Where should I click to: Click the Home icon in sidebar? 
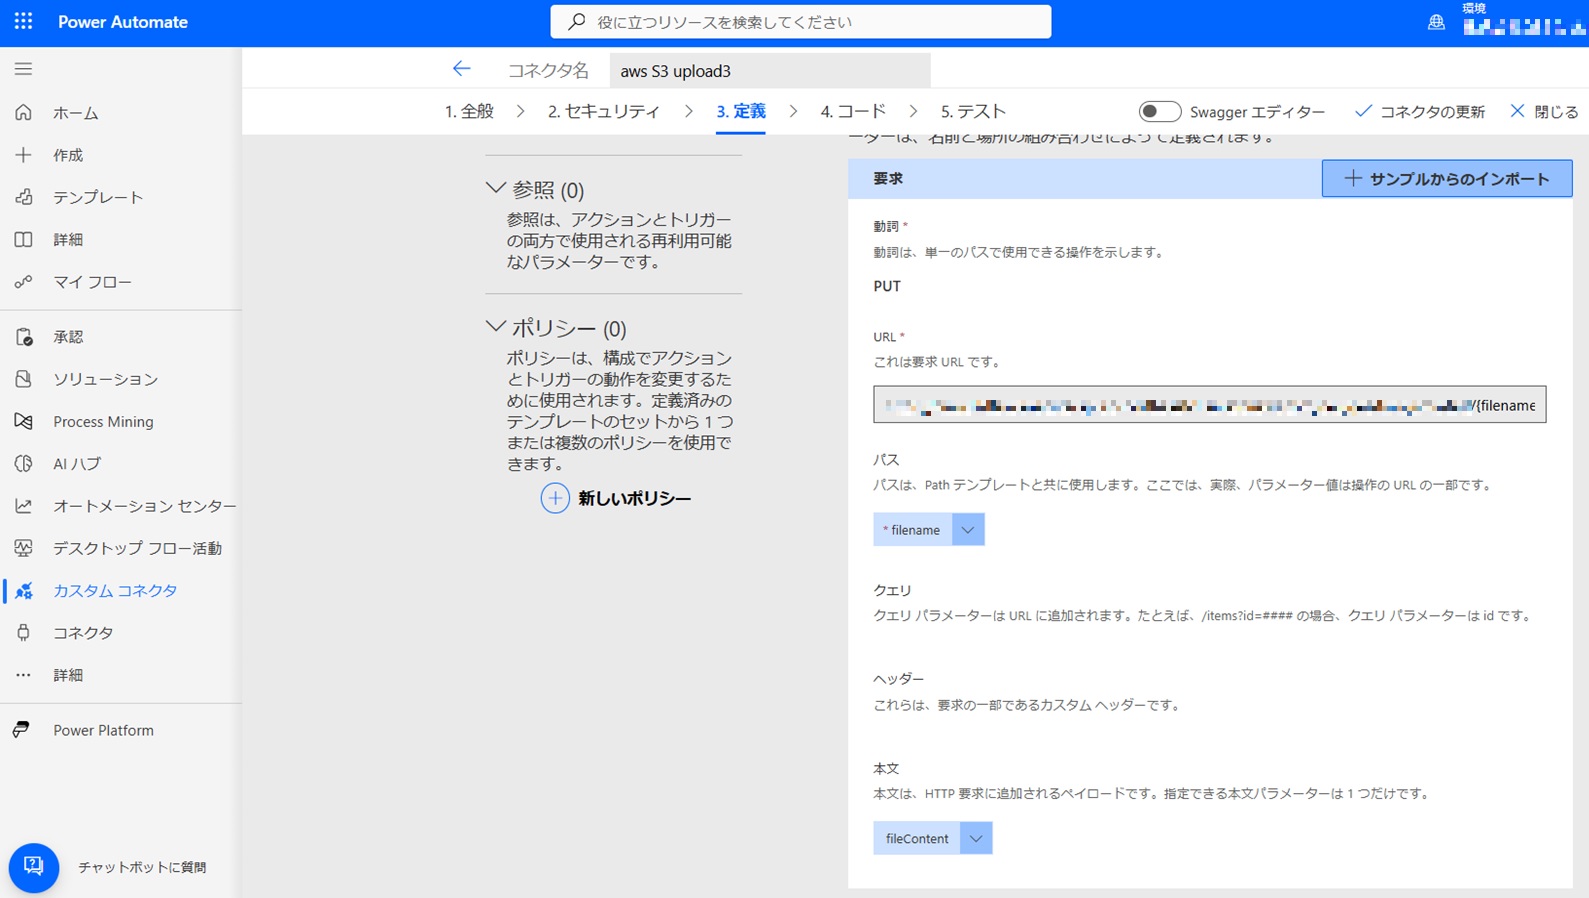coord(23,113)
